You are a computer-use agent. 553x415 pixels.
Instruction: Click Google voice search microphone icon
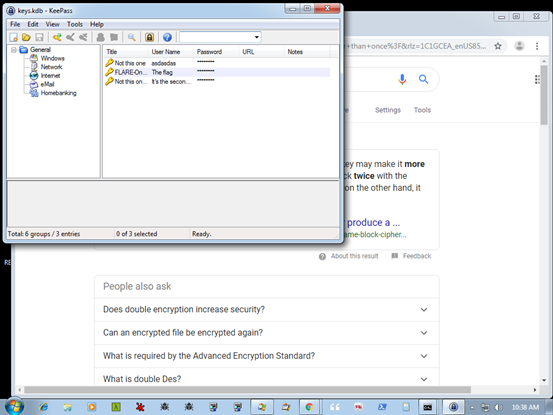point(402,79)
